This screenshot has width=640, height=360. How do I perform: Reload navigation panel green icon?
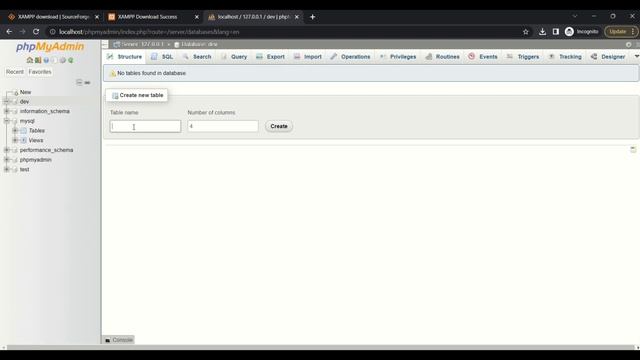71,60
